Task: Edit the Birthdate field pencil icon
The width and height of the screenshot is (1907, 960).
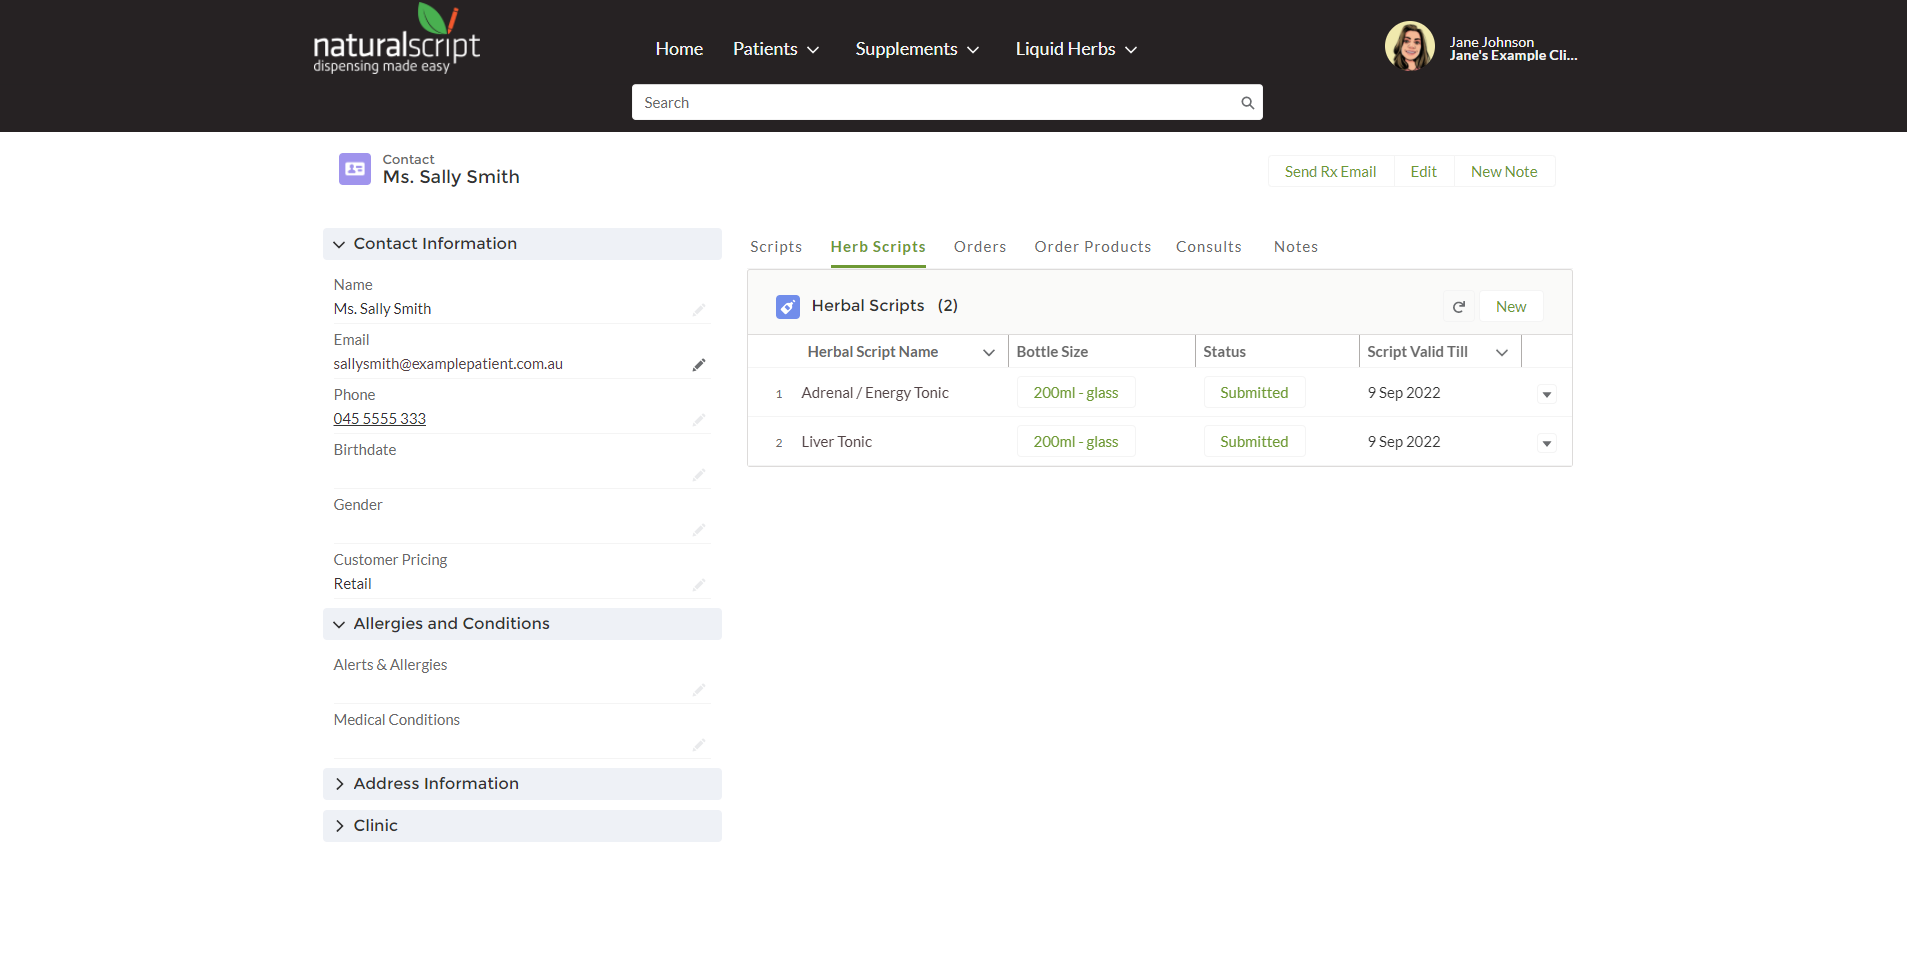Action: click(699, 475)
